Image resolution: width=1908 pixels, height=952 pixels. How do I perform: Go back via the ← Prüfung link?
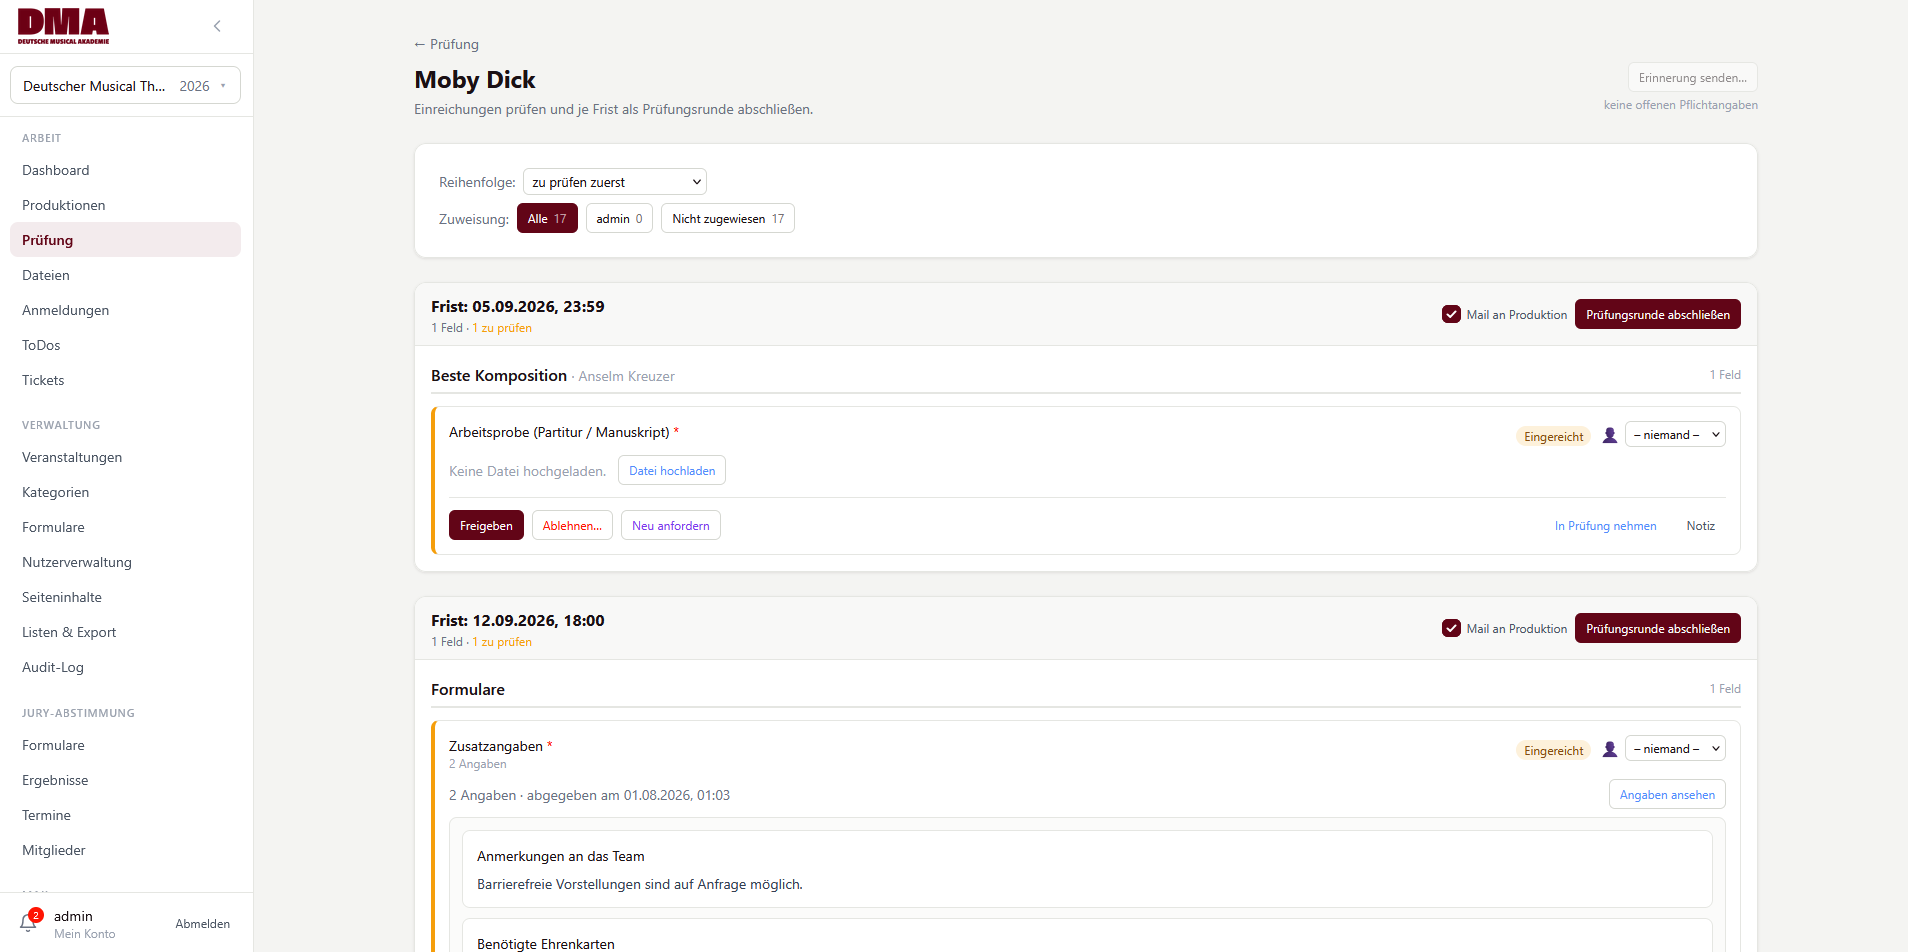click(447, 44)
